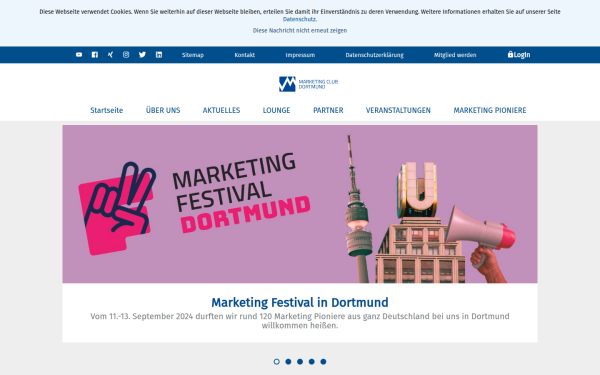Open the VERANSTALTUNGEN menu
This screenshot has width=600, height=375.
(x=398, y=110)
